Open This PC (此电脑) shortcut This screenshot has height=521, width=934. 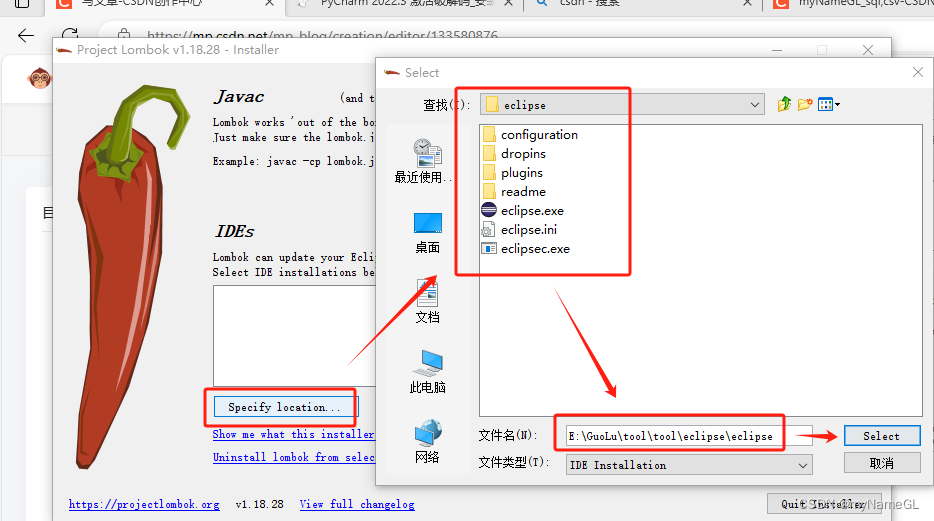427,372
